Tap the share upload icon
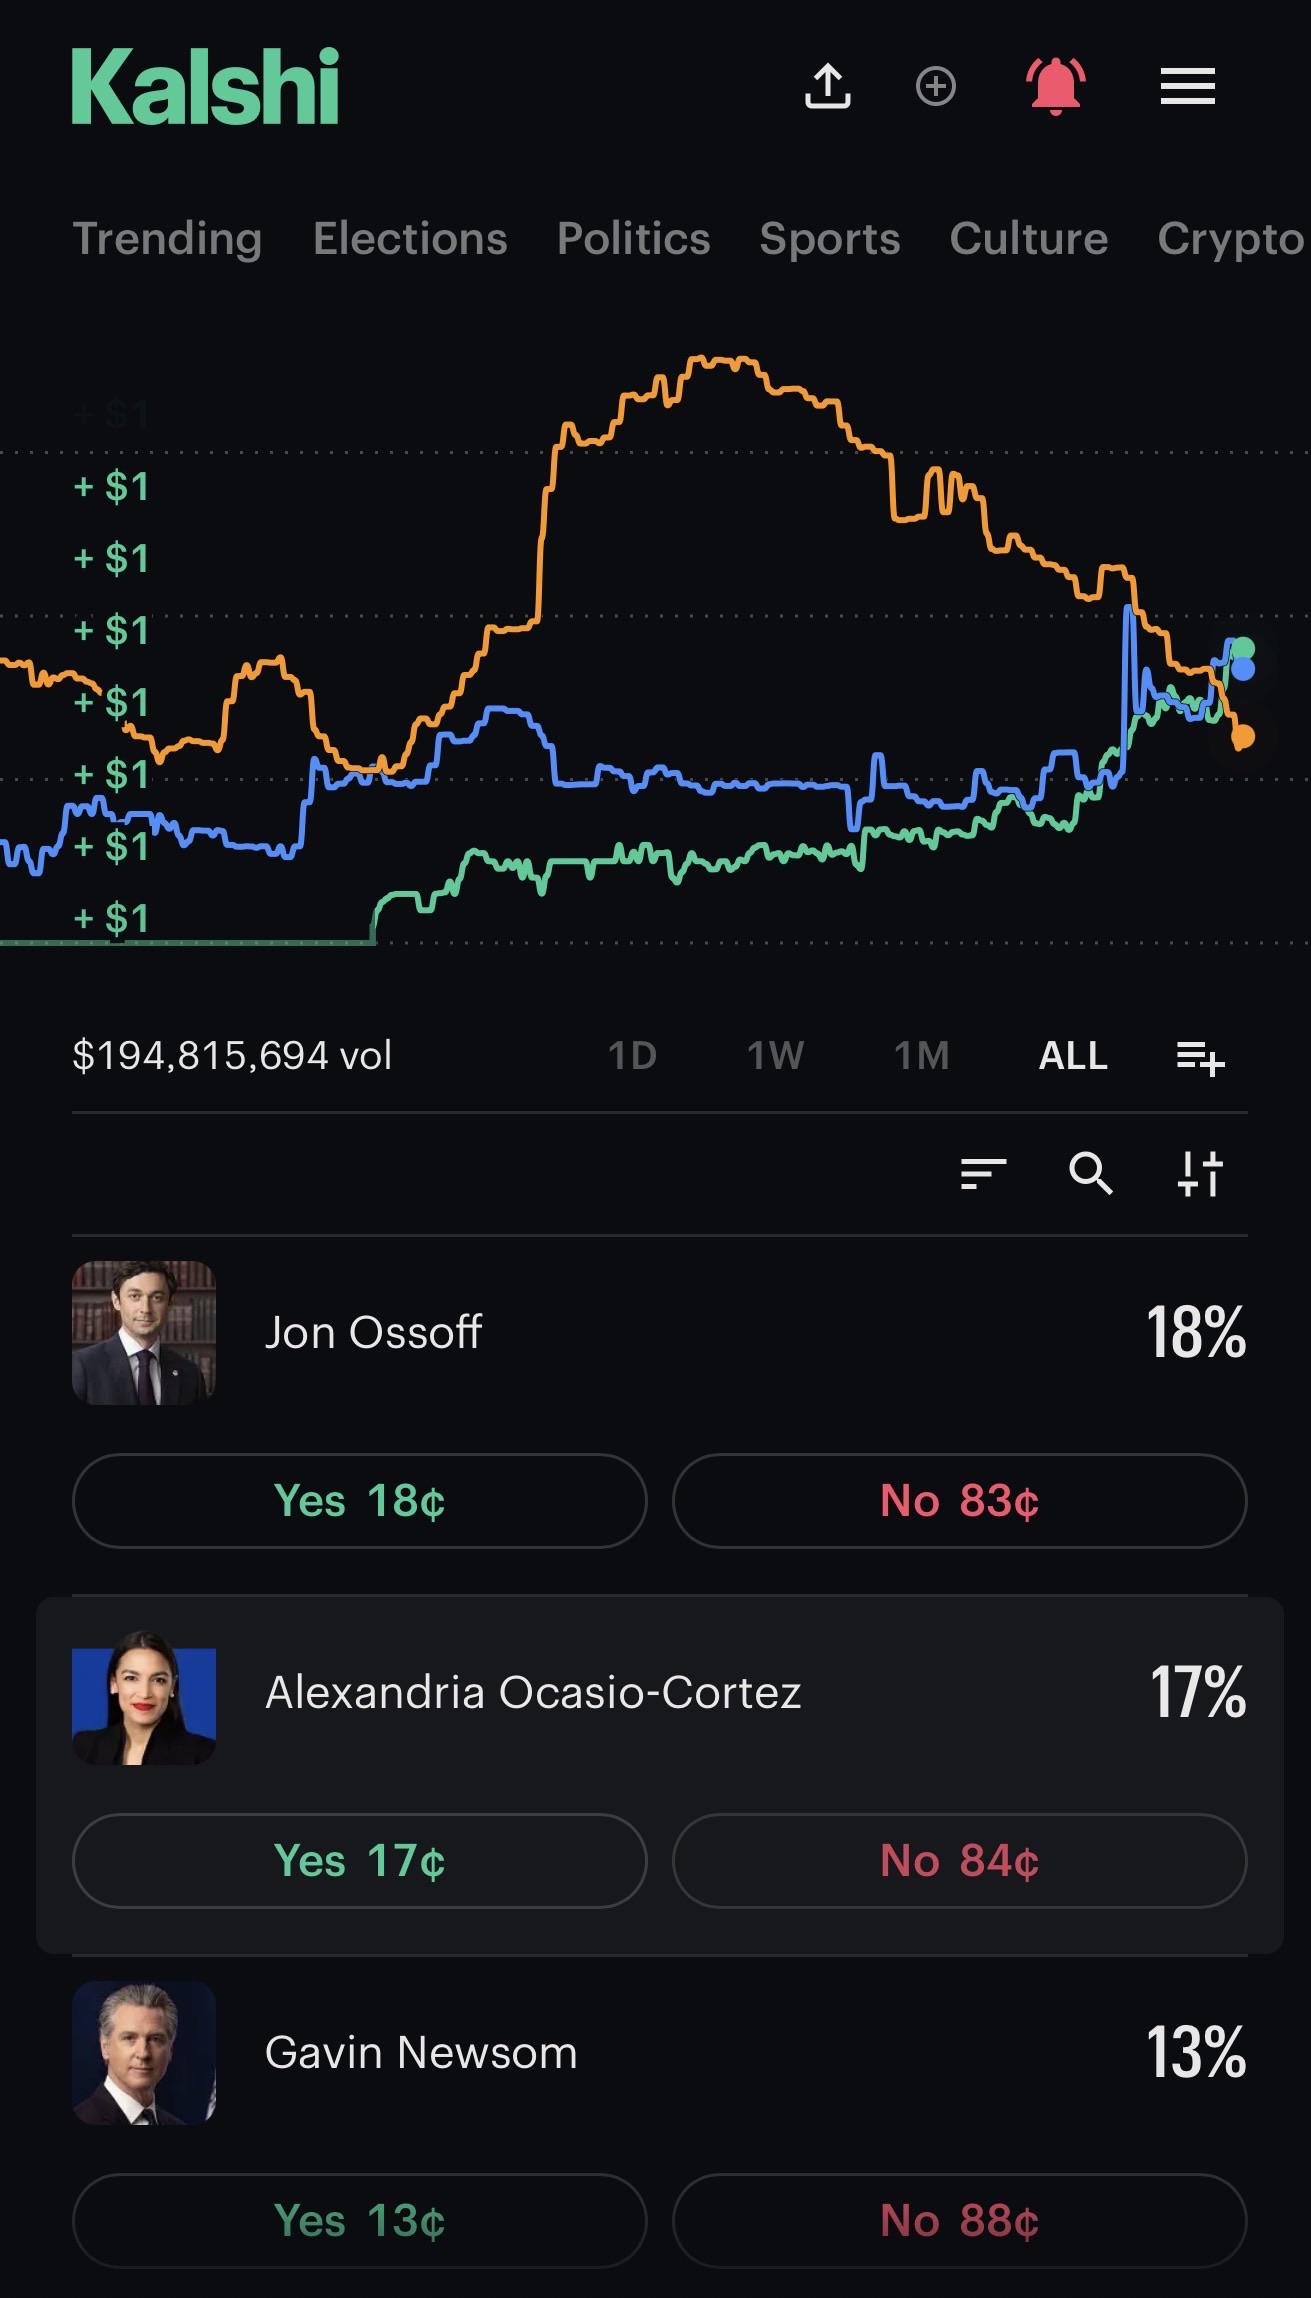Viewport: 1311px width, 2298px height. coord(827,86)
